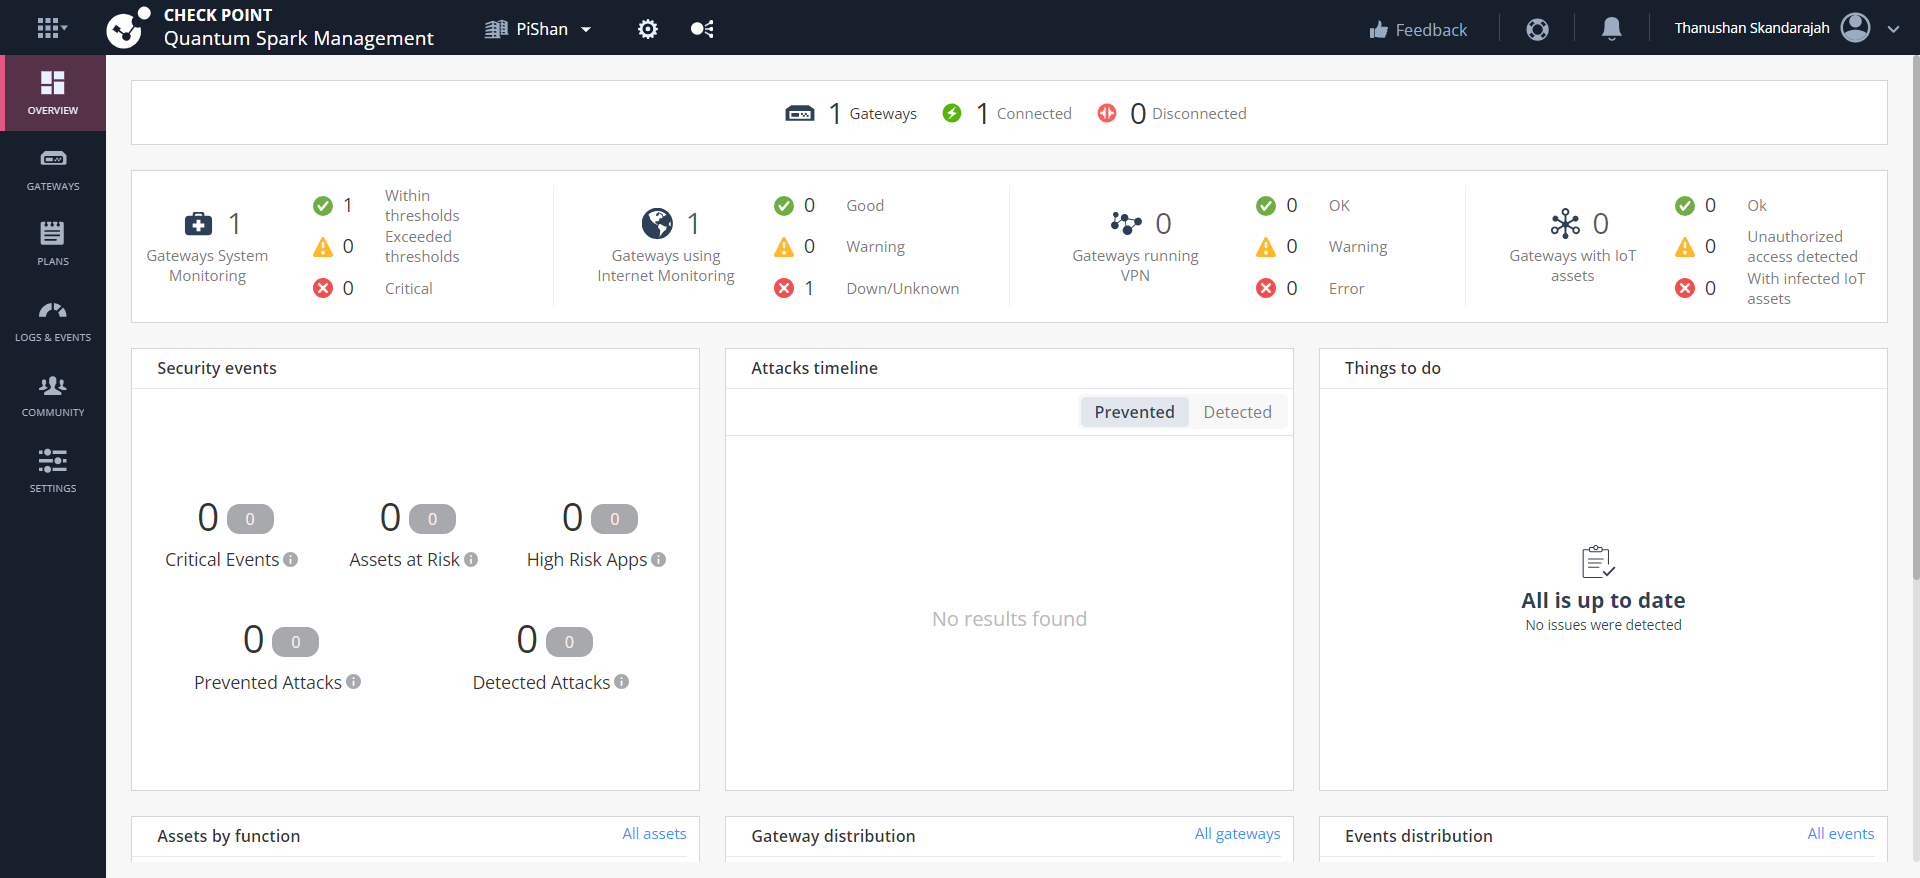Expand the user profile chevron menu
Viewport: 1920px width, 878px height.
1893,29
